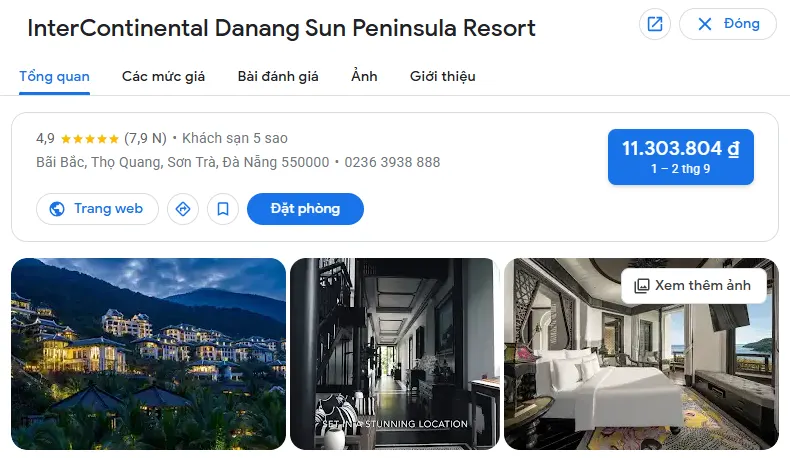Image resolution: width=790 pixels, height=458 pixels.
Task: Click the gallery icon in Xem thêm ảnh
Action: pos(641,286)
